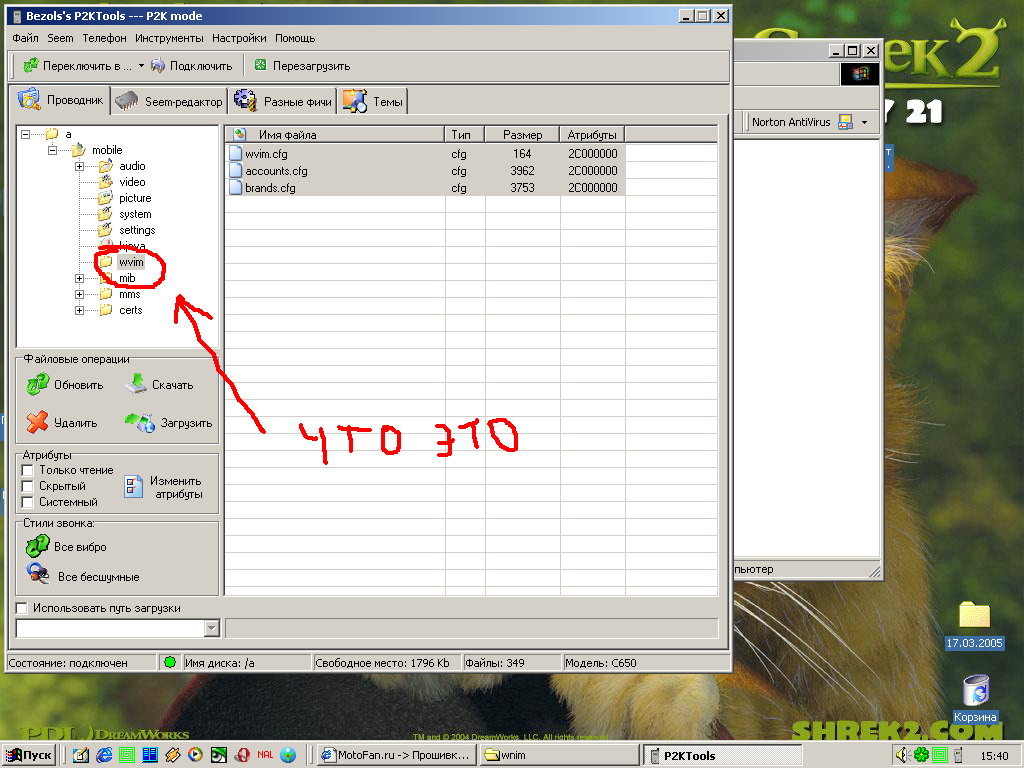Switch to the Проводник tab

tap(60, 100)
